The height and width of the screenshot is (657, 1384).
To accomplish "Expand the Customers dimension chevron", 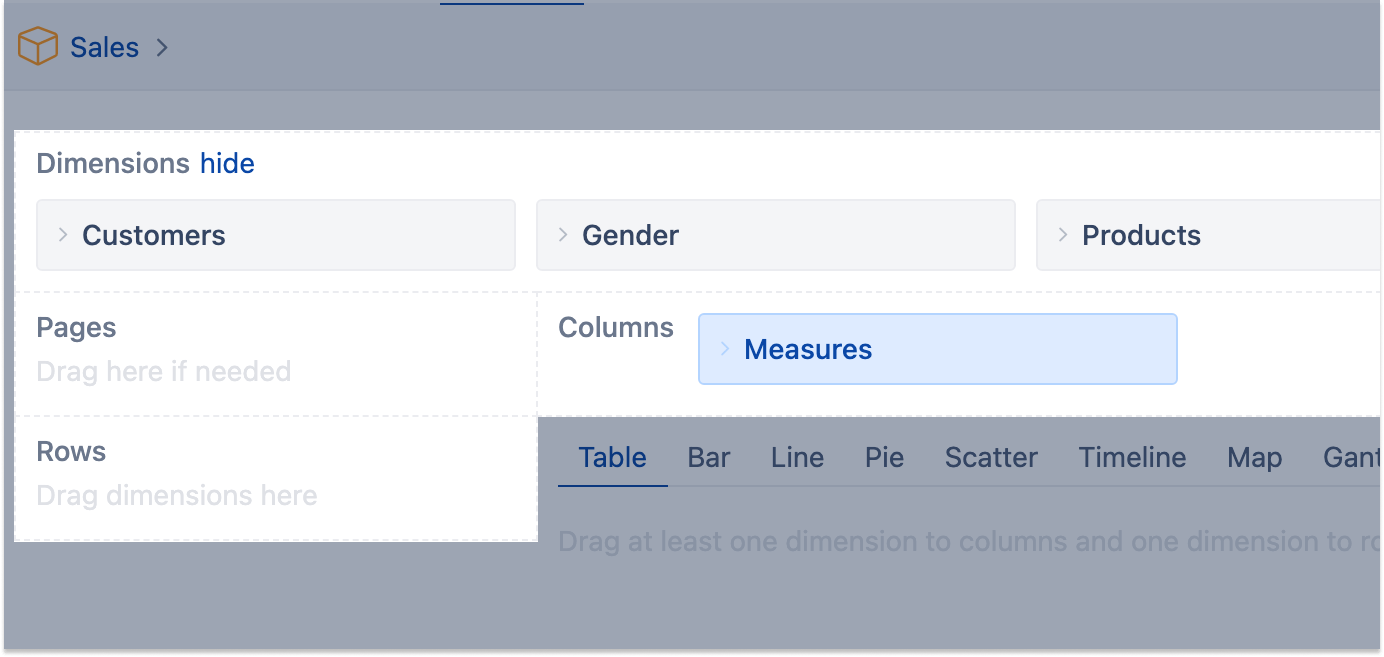I will coord(63,235).
